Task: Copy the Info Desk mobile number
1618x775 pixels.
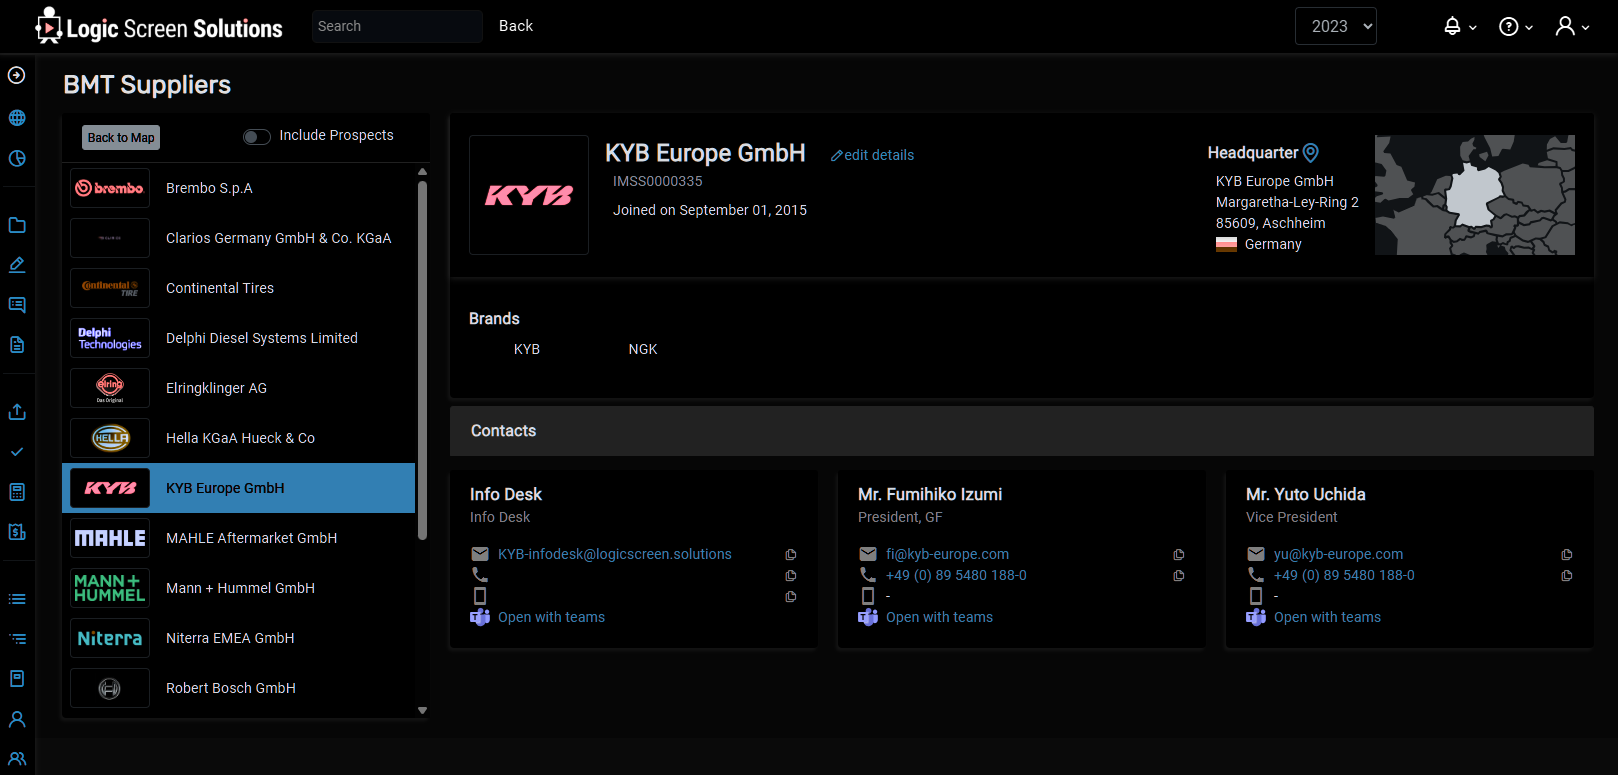Action: point(791,597)
